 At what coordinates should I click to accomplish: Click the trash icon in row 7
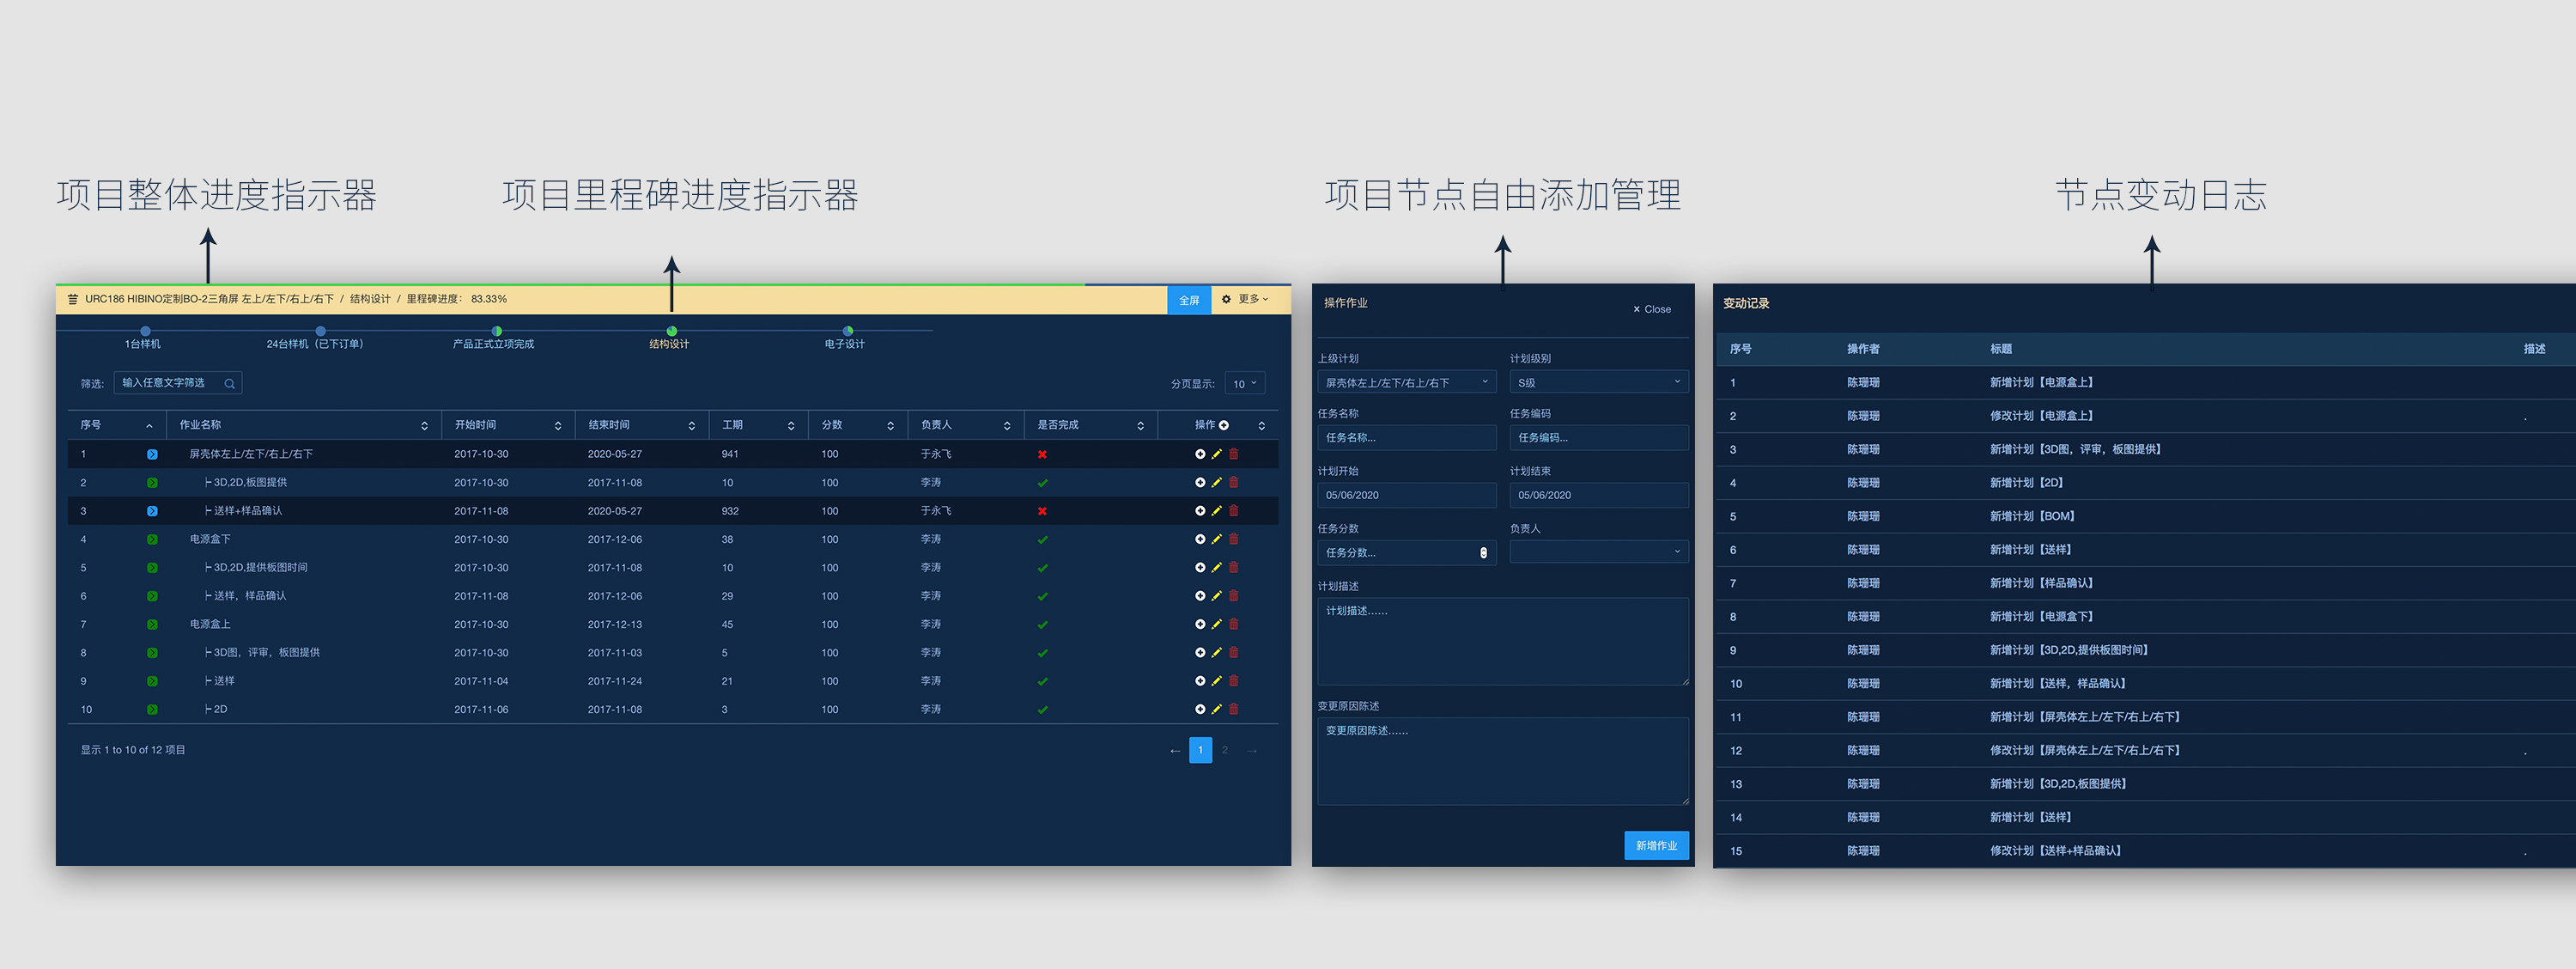coord(1233,624)
